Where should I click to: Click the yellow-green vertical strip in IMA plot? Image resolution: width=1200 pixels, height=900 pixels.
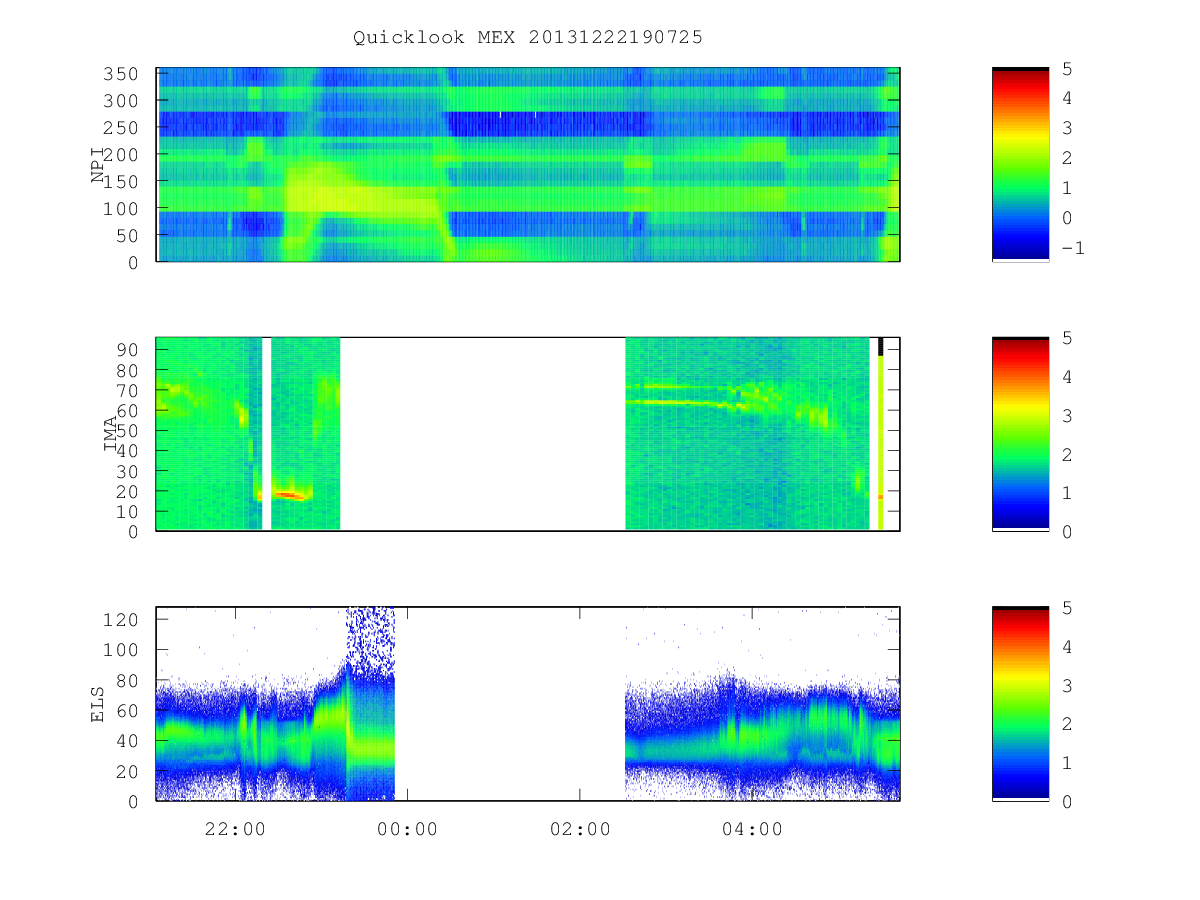coord(881,442)
